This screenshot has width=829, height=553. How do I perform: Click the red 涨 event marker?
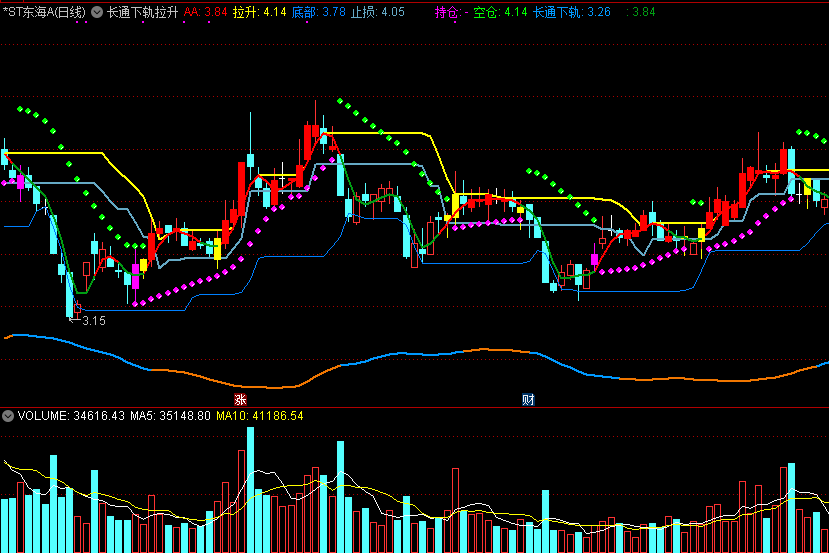click(240, 400)
